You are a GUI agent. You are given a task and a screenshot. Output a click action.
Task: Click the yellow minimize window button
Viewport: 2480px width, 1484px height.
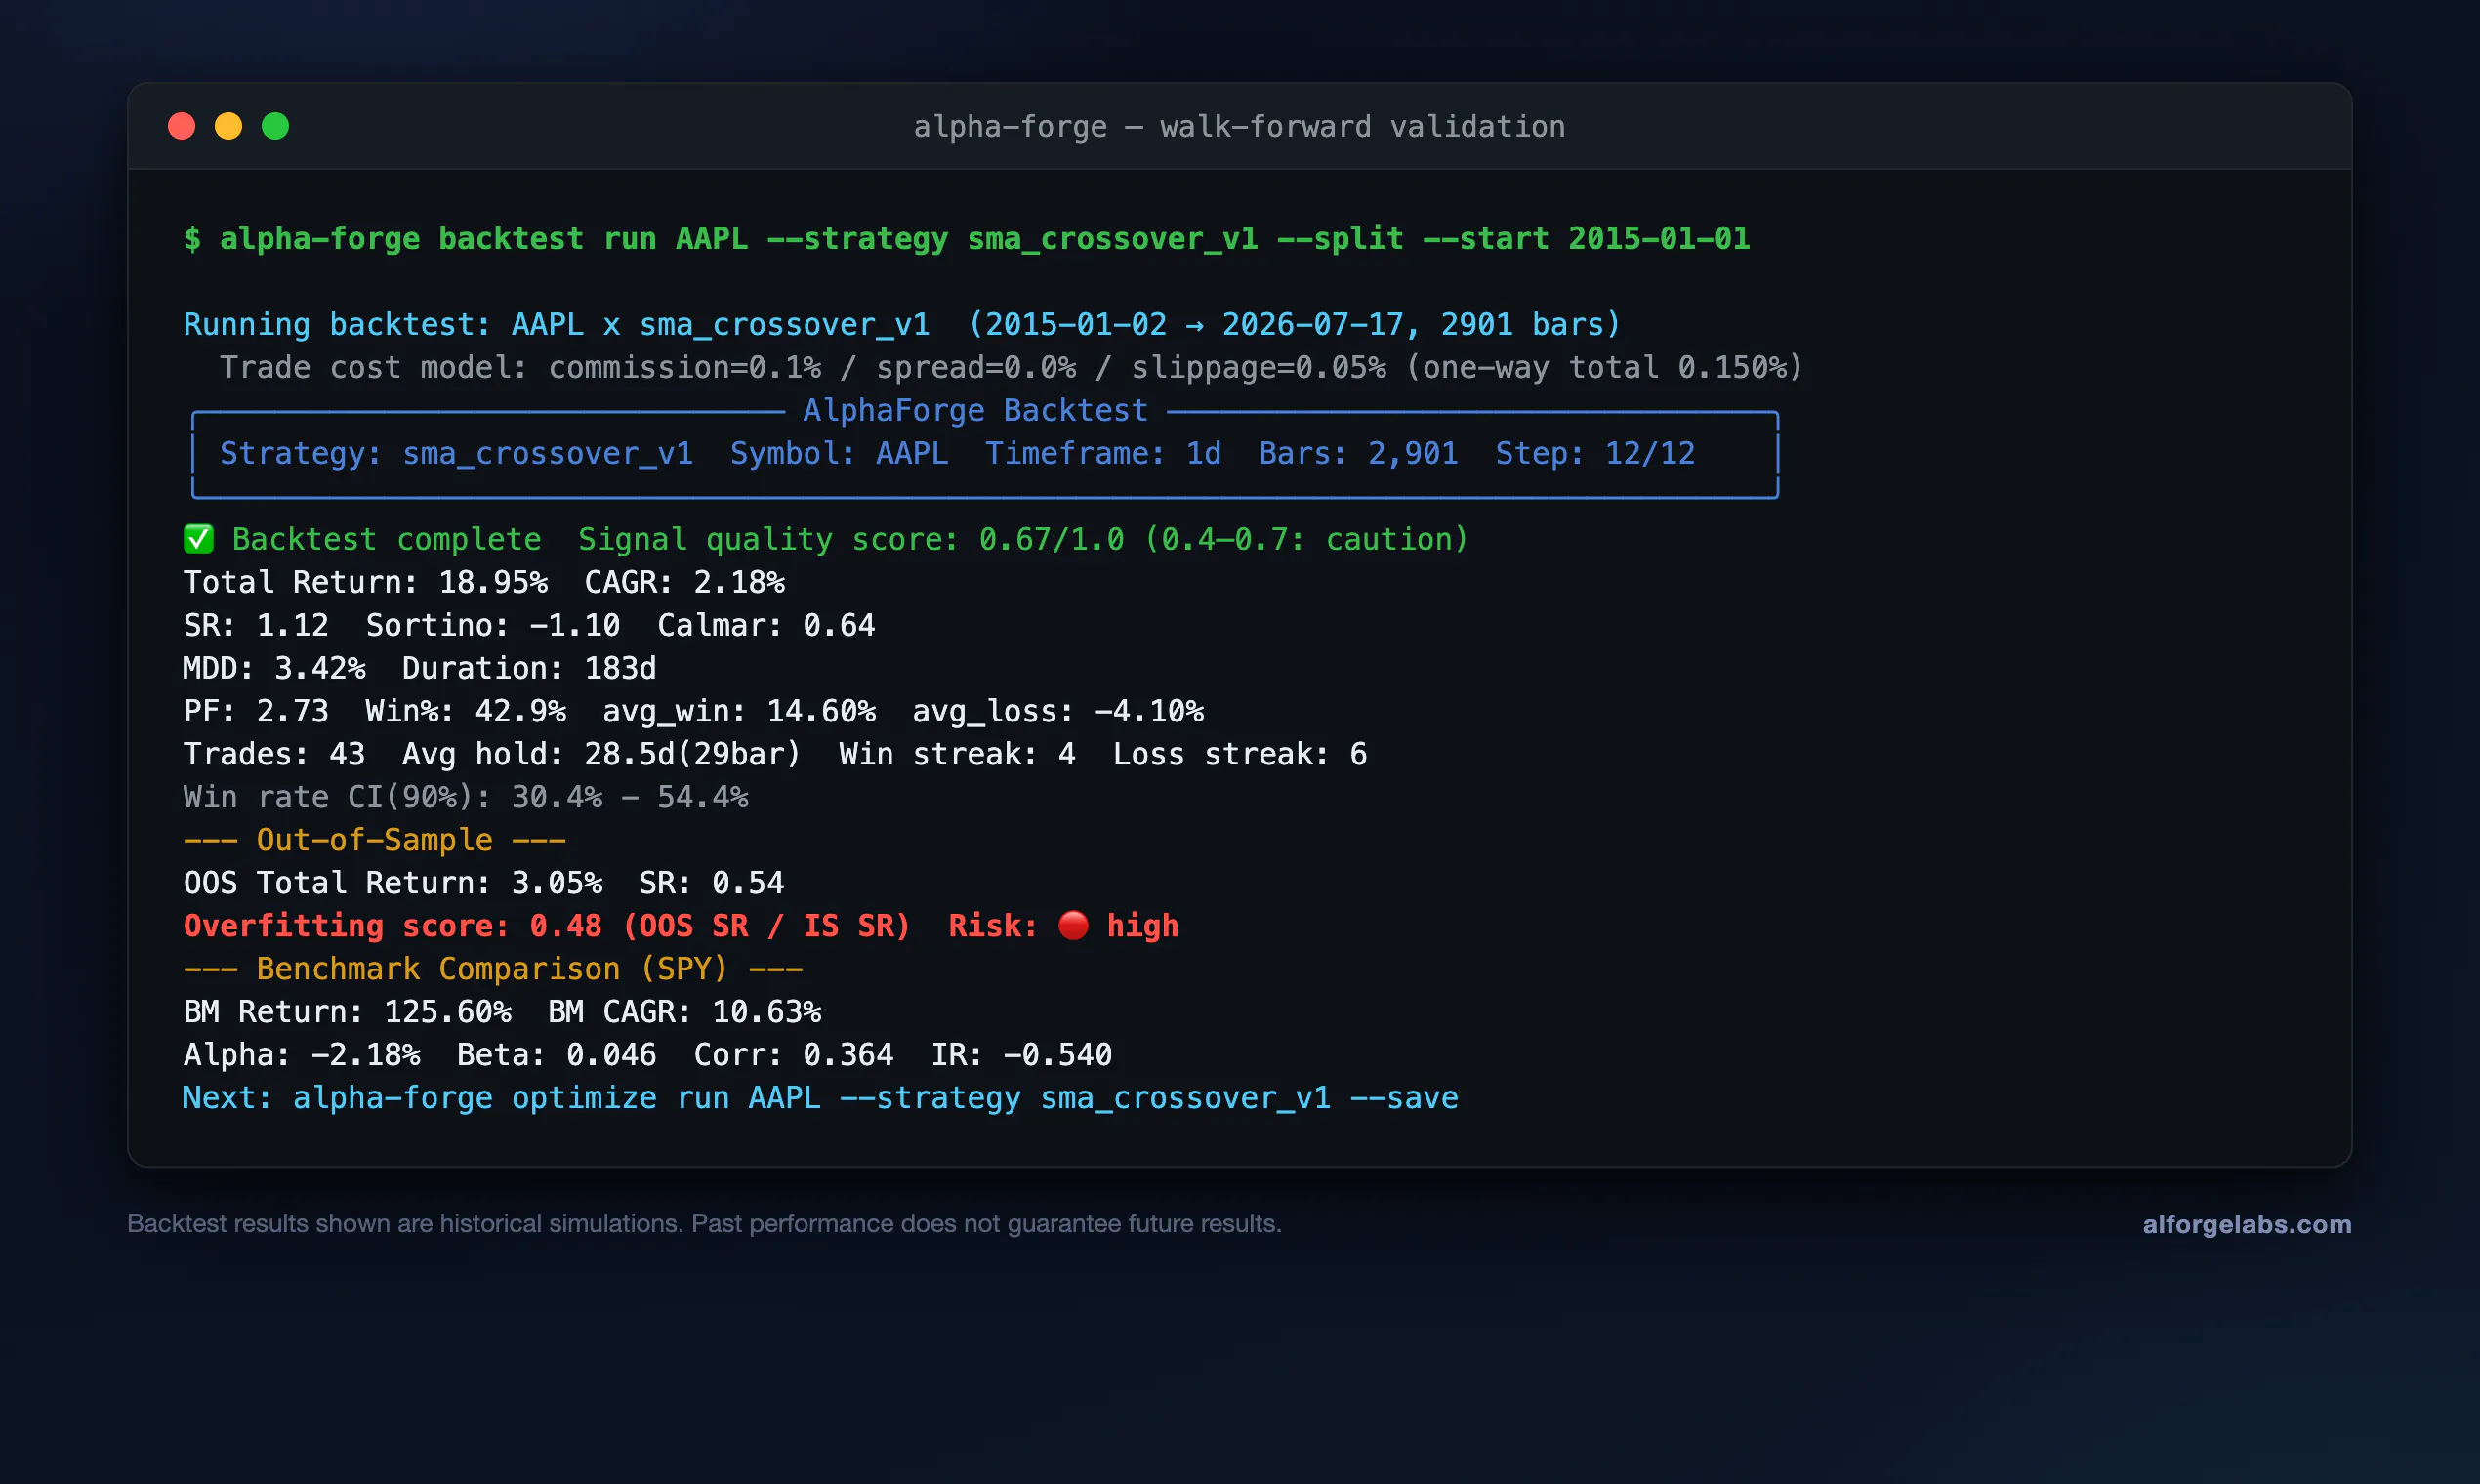228,126
